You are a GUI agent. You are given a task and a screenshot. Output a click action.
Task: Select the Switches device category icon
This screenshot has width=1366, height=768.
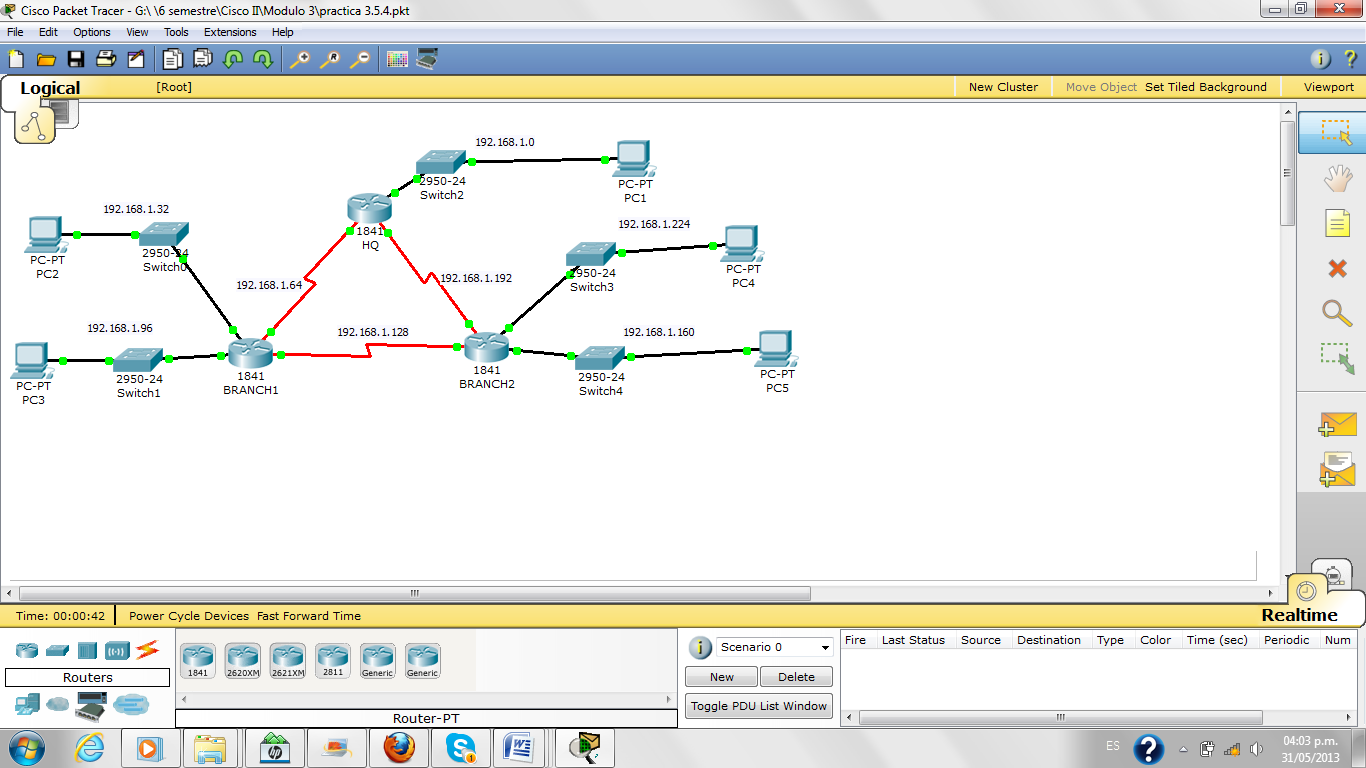coord(57,650)
